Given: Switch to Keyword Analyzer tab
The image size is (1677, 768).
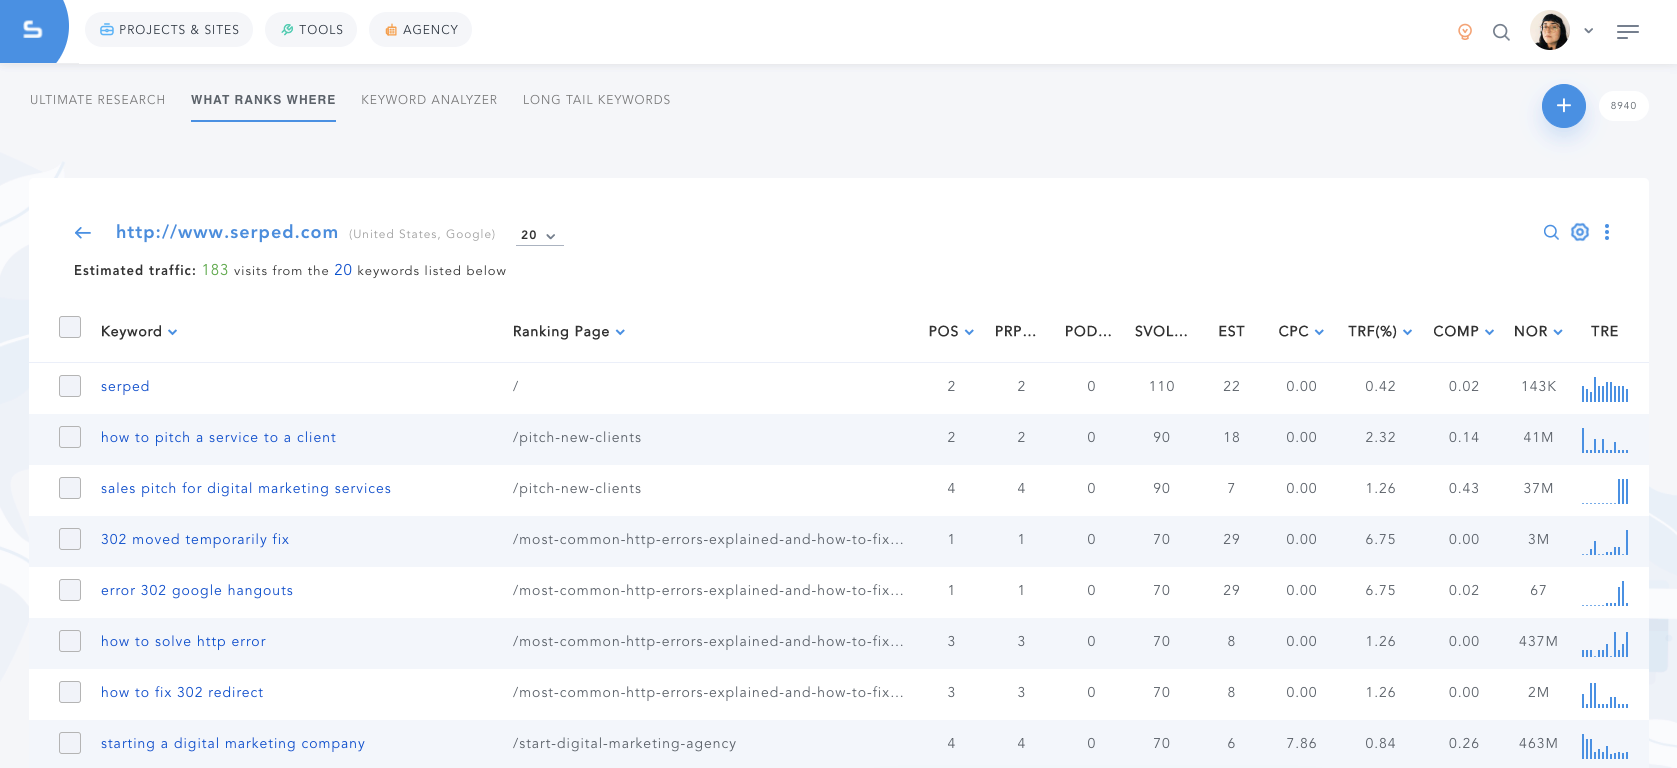Looking at the screenshot, I should (429, 100).
